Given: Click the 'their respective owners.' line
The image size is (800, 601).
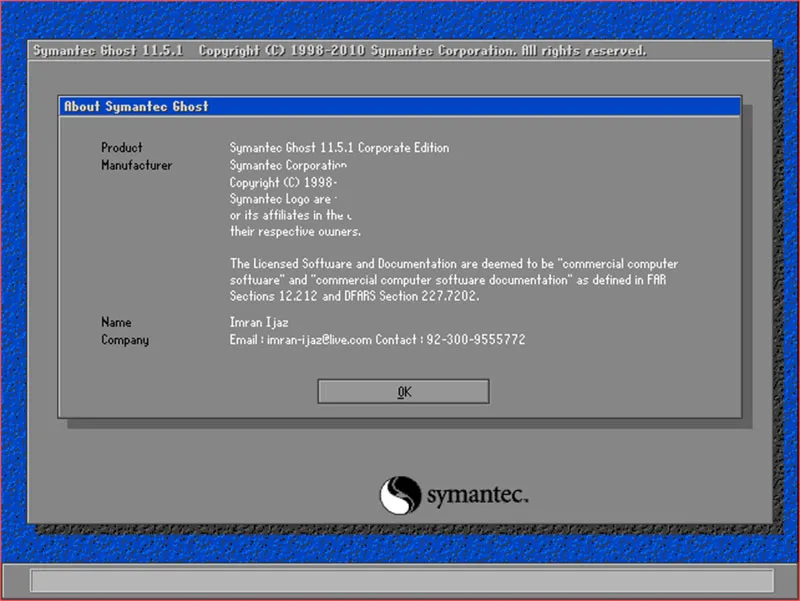Looking at the screenshot, I should tap(295, 232).
